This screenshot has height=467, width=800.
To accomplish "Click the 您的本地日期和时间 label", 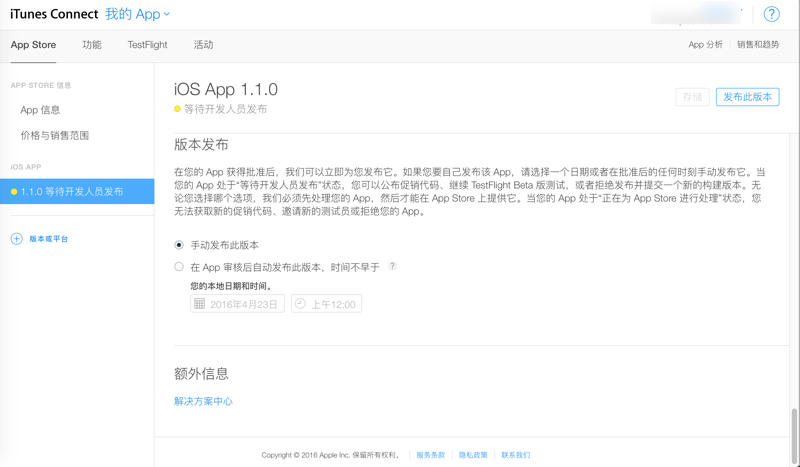I will (x=231, y=286).
